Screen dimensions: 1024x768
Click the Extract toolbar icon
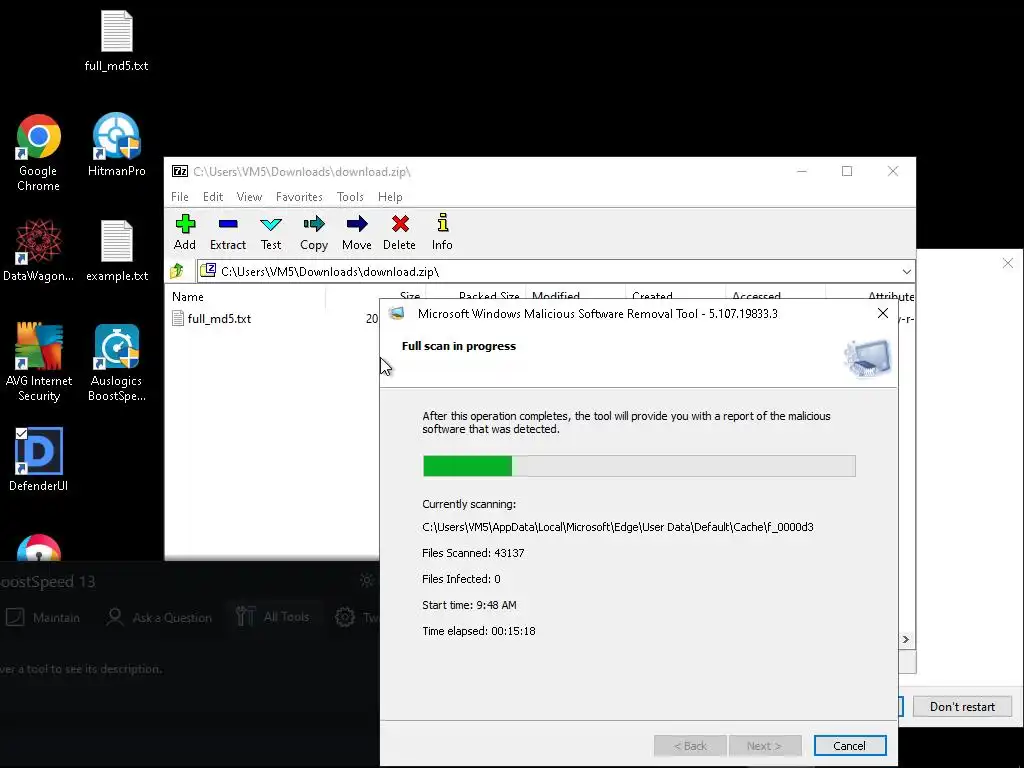tap(227, 232)
